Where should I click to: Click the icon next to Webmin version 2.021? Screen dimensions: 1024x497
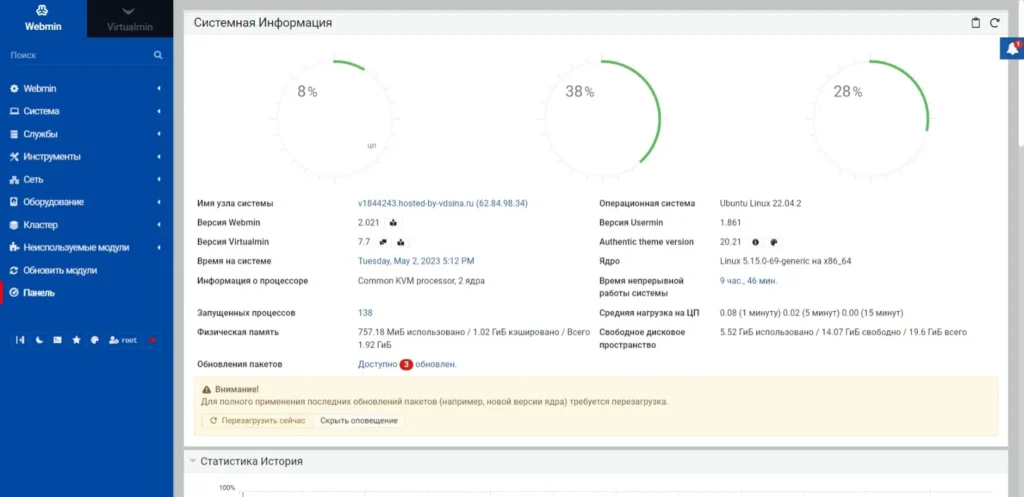tap(393, 223)
